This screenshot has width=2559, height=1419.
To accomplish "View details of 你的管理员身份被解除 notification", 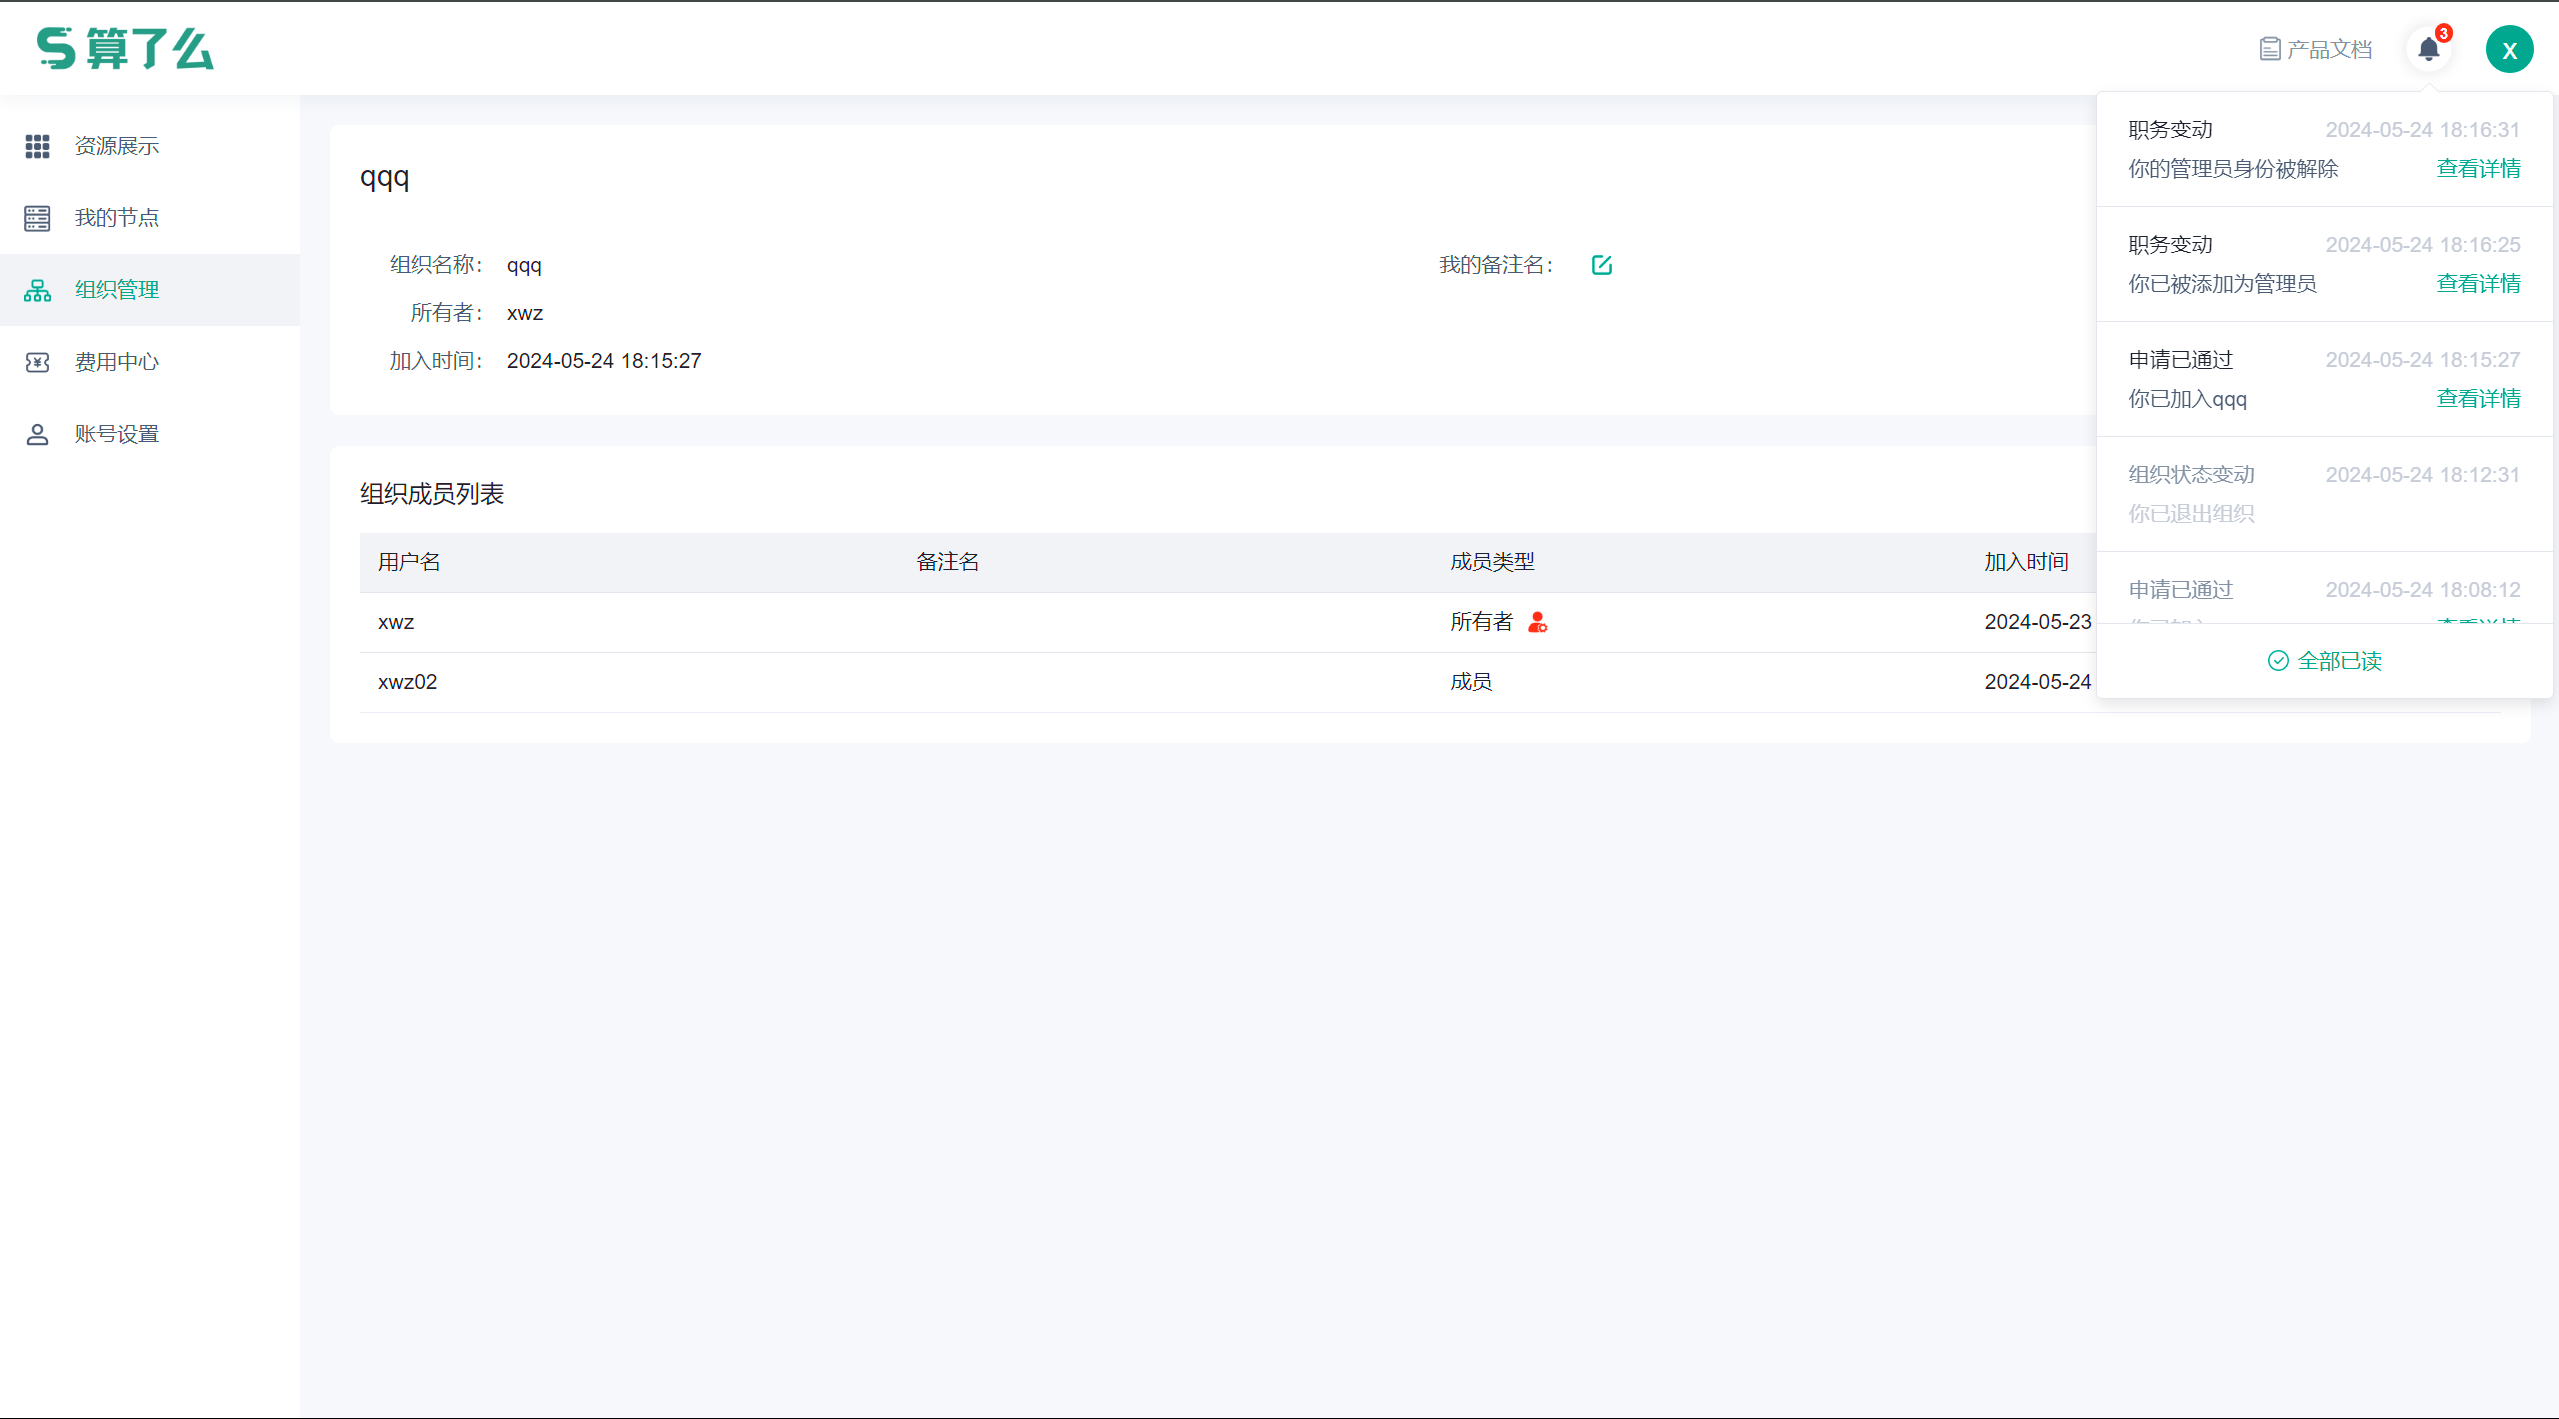I will pos(2478,169).
